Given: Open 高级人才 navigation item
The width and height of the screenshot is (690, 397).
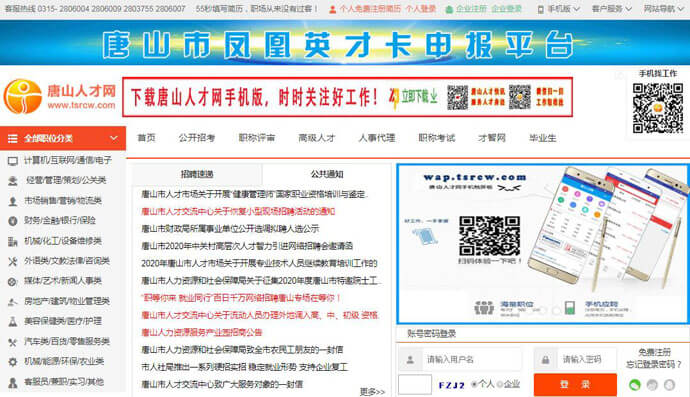Looking at the screenshot, I should click(317, 138).
